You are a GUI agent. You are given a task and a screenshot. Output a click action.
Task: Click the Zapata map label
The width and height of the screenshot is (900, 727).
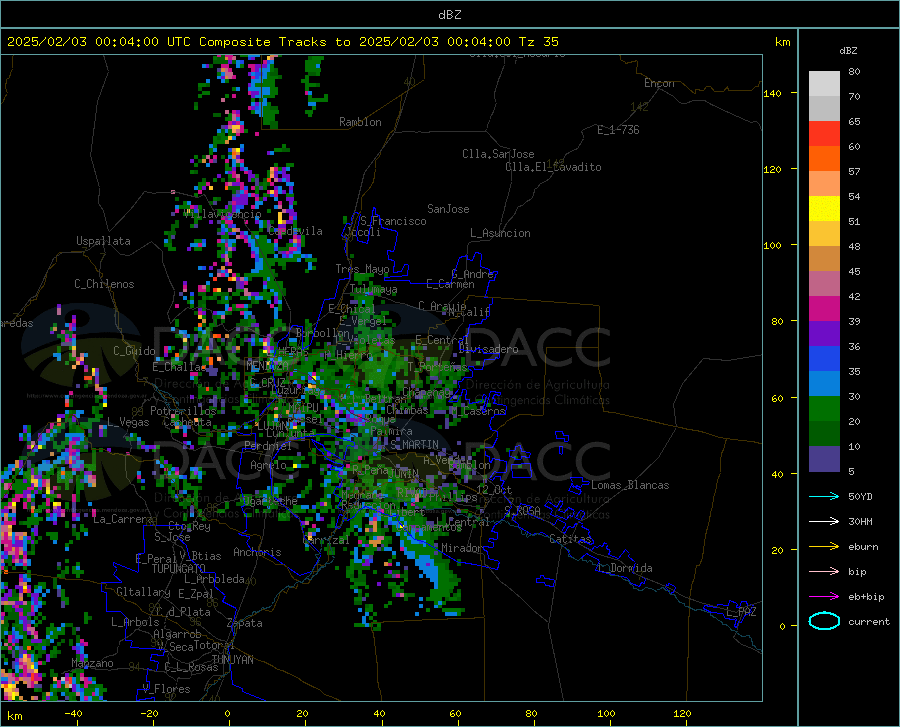point(245,623)
